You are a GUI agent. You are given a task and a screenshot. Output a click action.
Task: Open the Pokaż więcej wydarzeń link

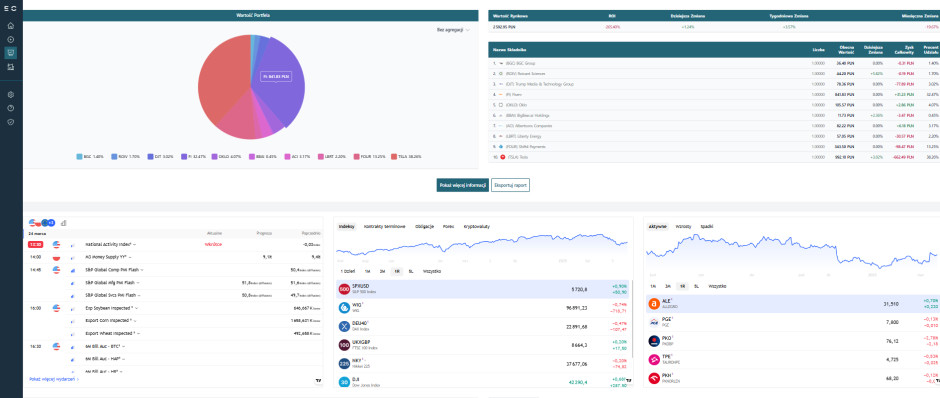[54, 379]
